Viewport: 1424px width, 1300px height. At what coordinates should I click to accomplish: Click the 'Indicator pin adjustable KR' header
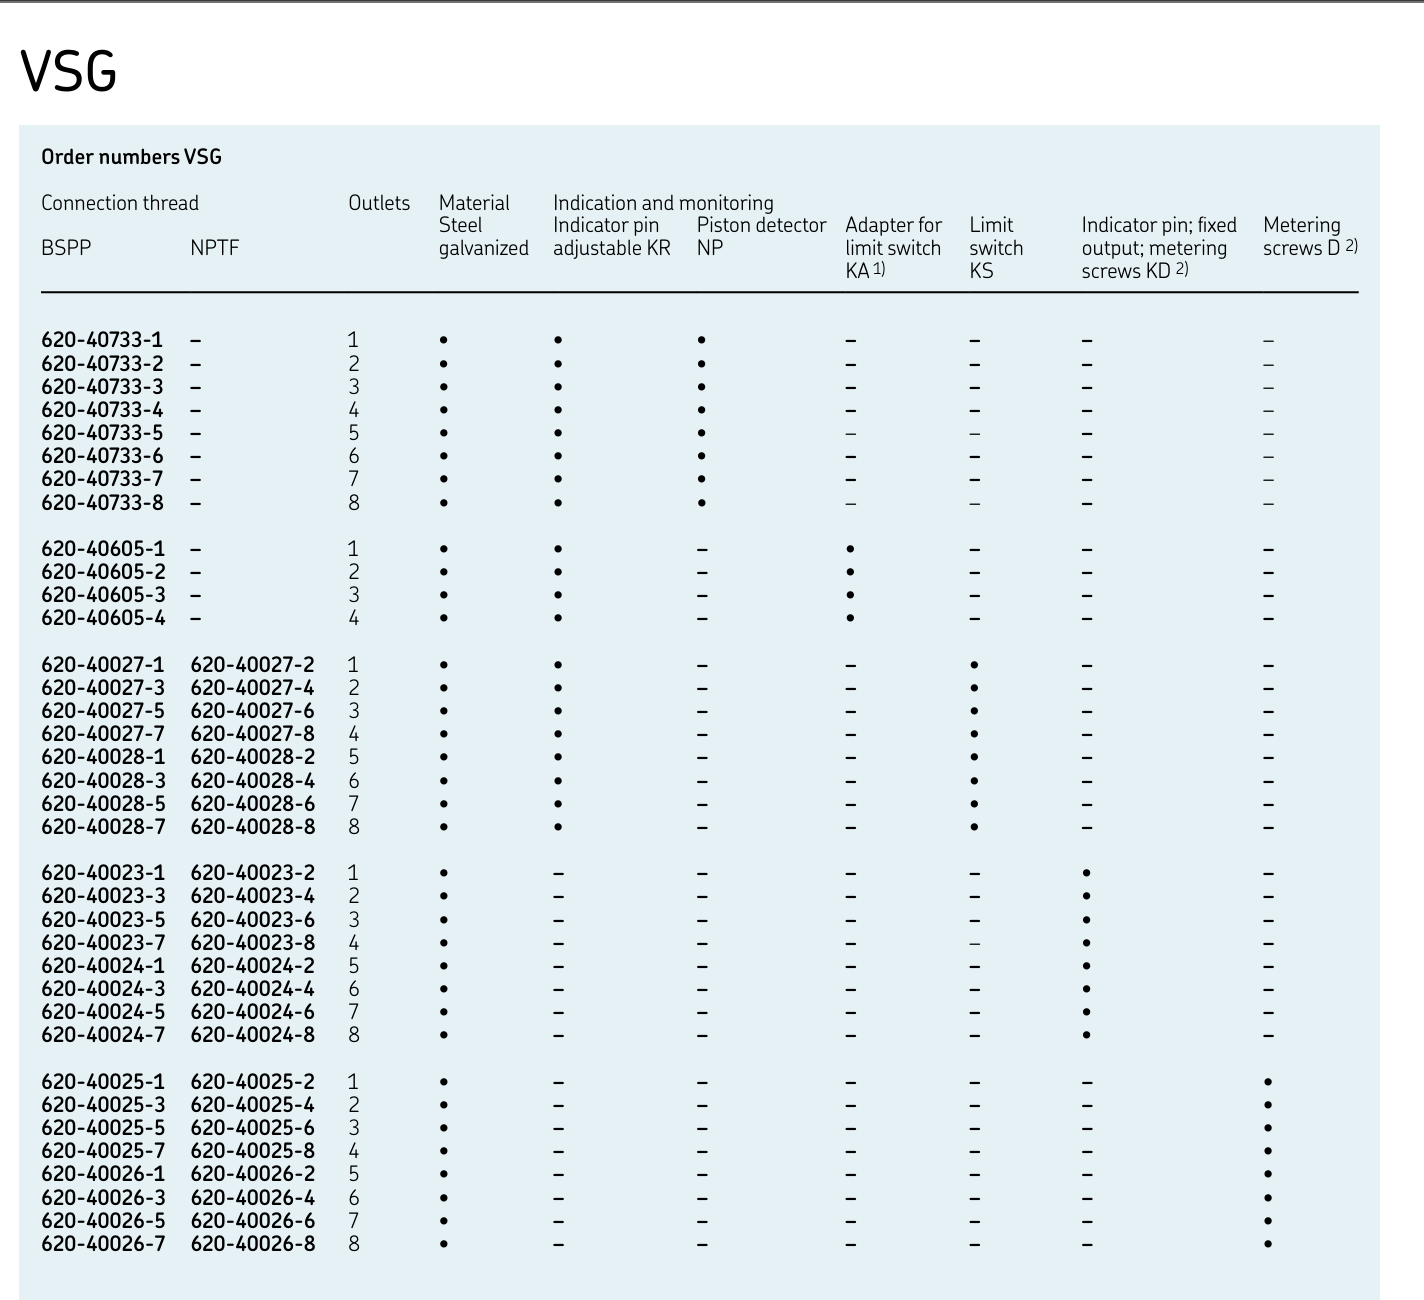point(612,237)
